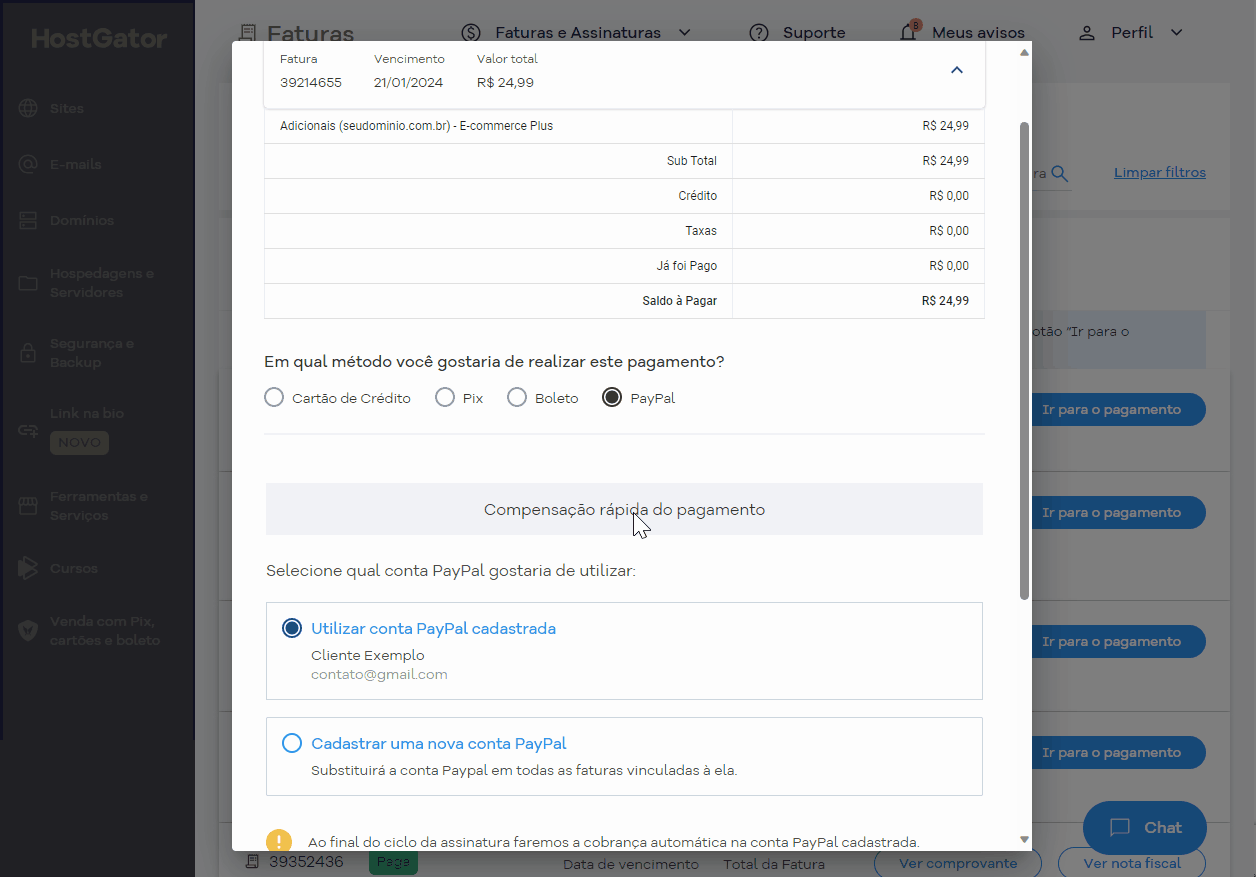Open Domínios in the sidebar menu
Image resolution: width=1256 pixels, height=877 pixels.
pos(82,220)
